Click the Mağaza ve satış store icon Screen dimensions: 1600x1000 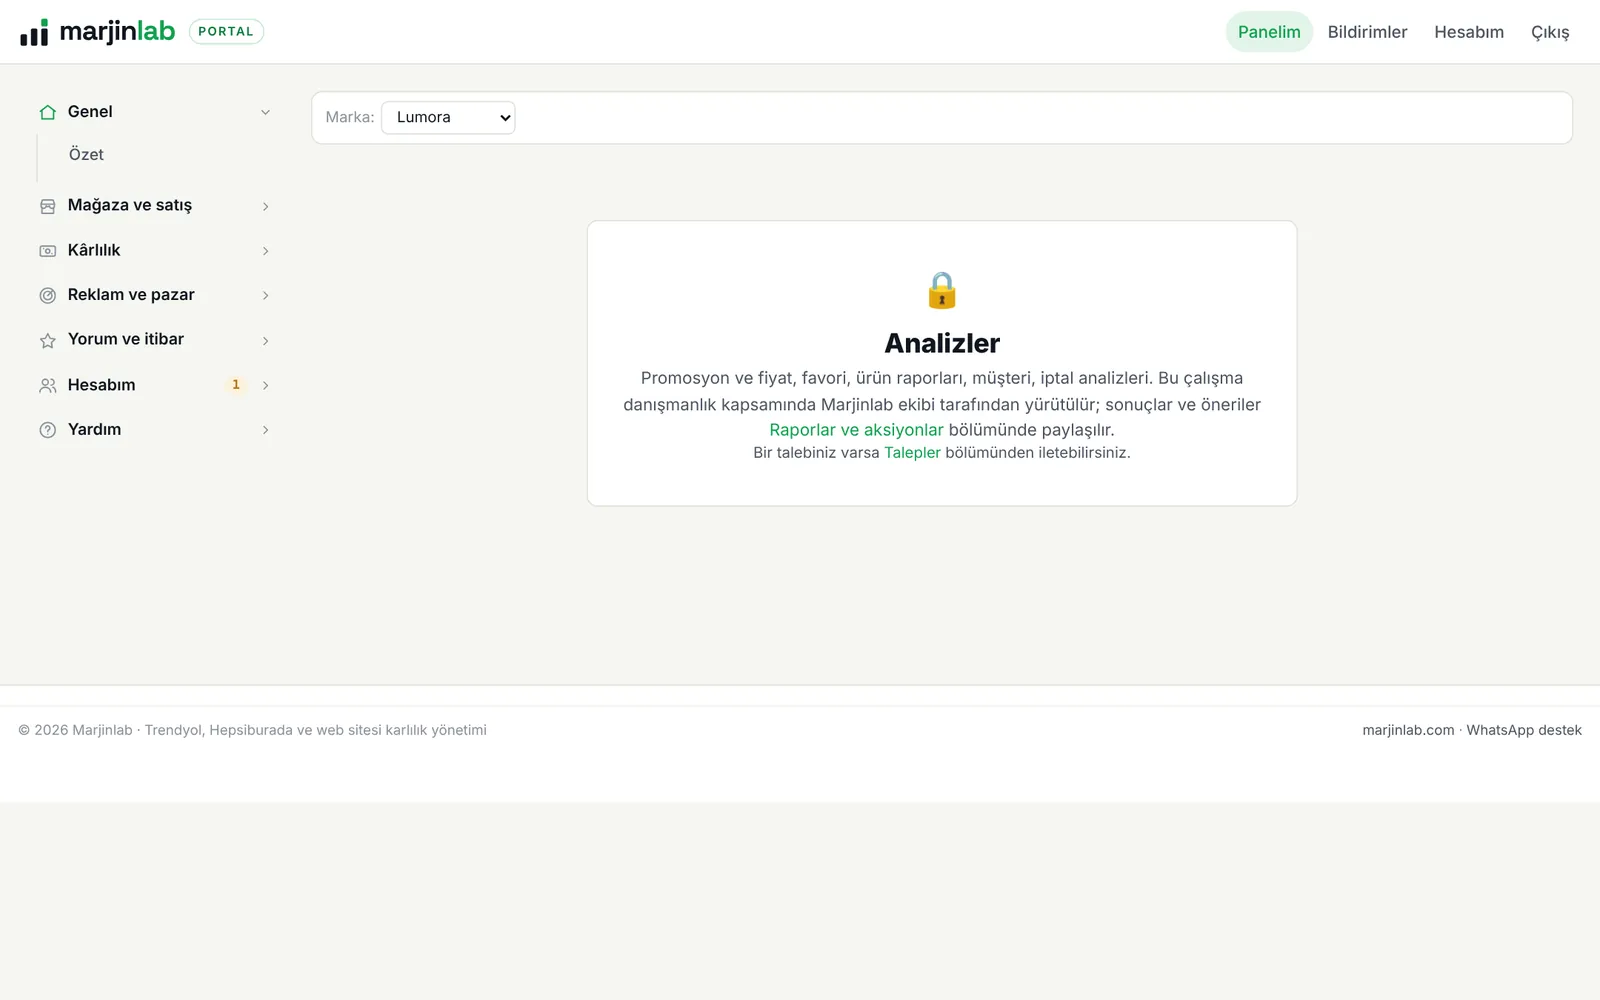click(47, 206)
